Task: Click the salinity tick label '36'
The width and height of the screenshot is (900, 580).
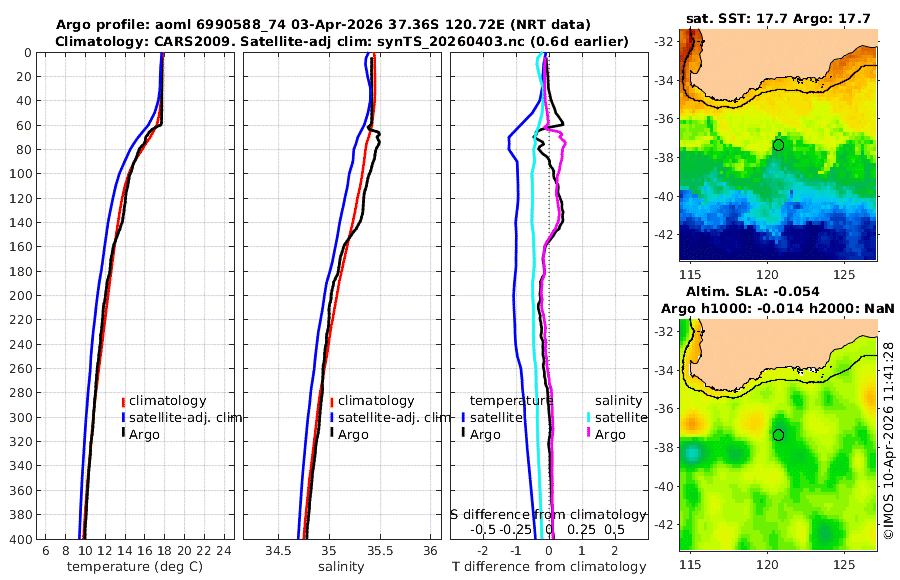Action: tap(430, 551)
